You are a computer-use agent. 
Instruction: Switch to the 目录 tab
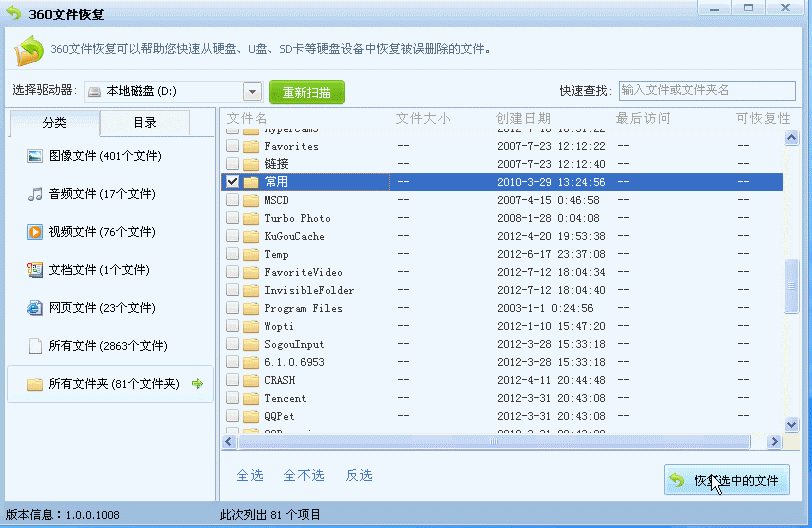pos(145,123)
